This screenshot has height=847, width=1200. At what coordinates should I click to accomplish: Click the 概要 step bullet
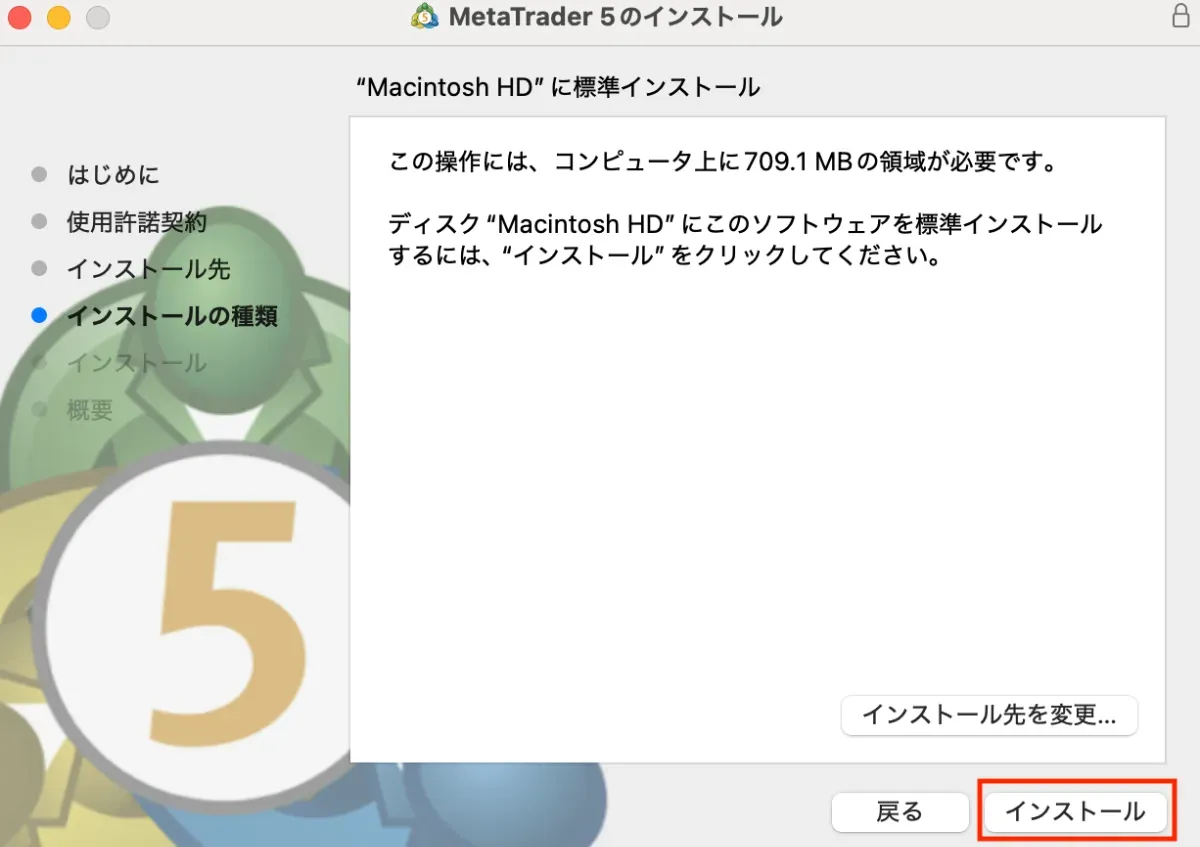click(x=40, y=410)
